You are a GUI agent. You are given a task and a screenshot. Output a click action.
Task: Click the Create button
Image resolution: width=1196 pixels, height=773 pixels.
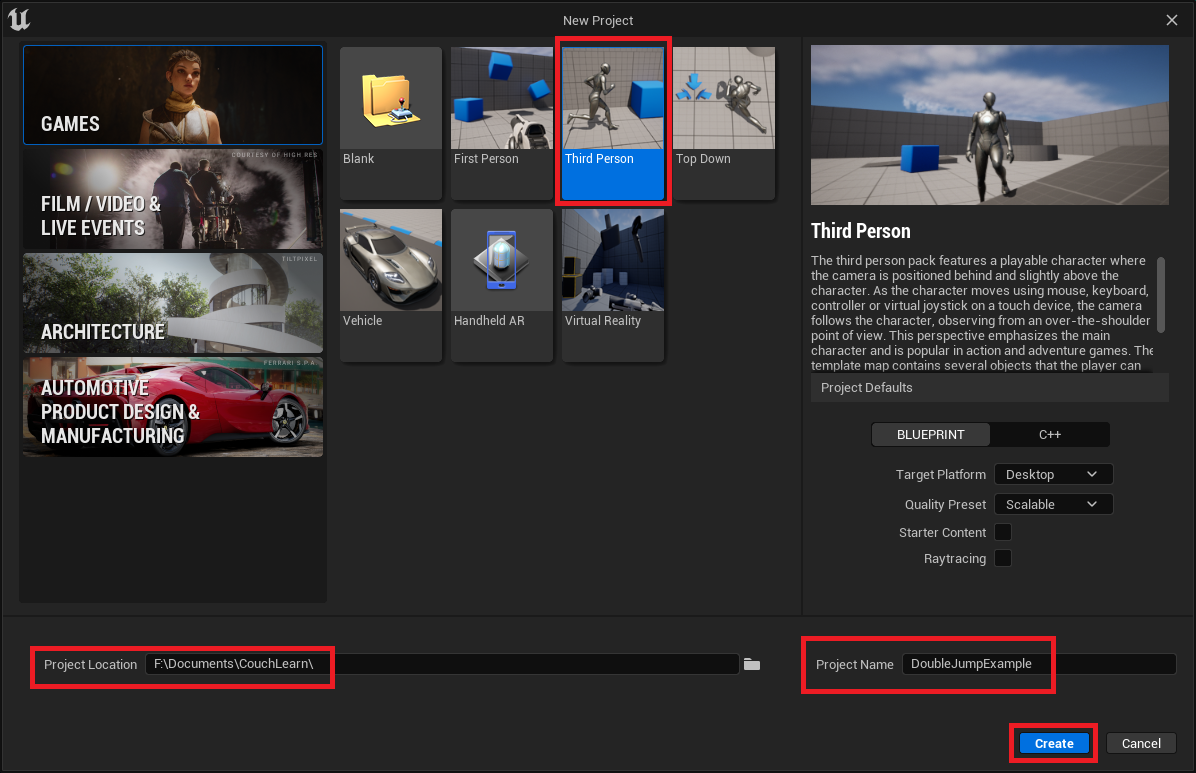pyautogui.click(x=1054, y=743)
